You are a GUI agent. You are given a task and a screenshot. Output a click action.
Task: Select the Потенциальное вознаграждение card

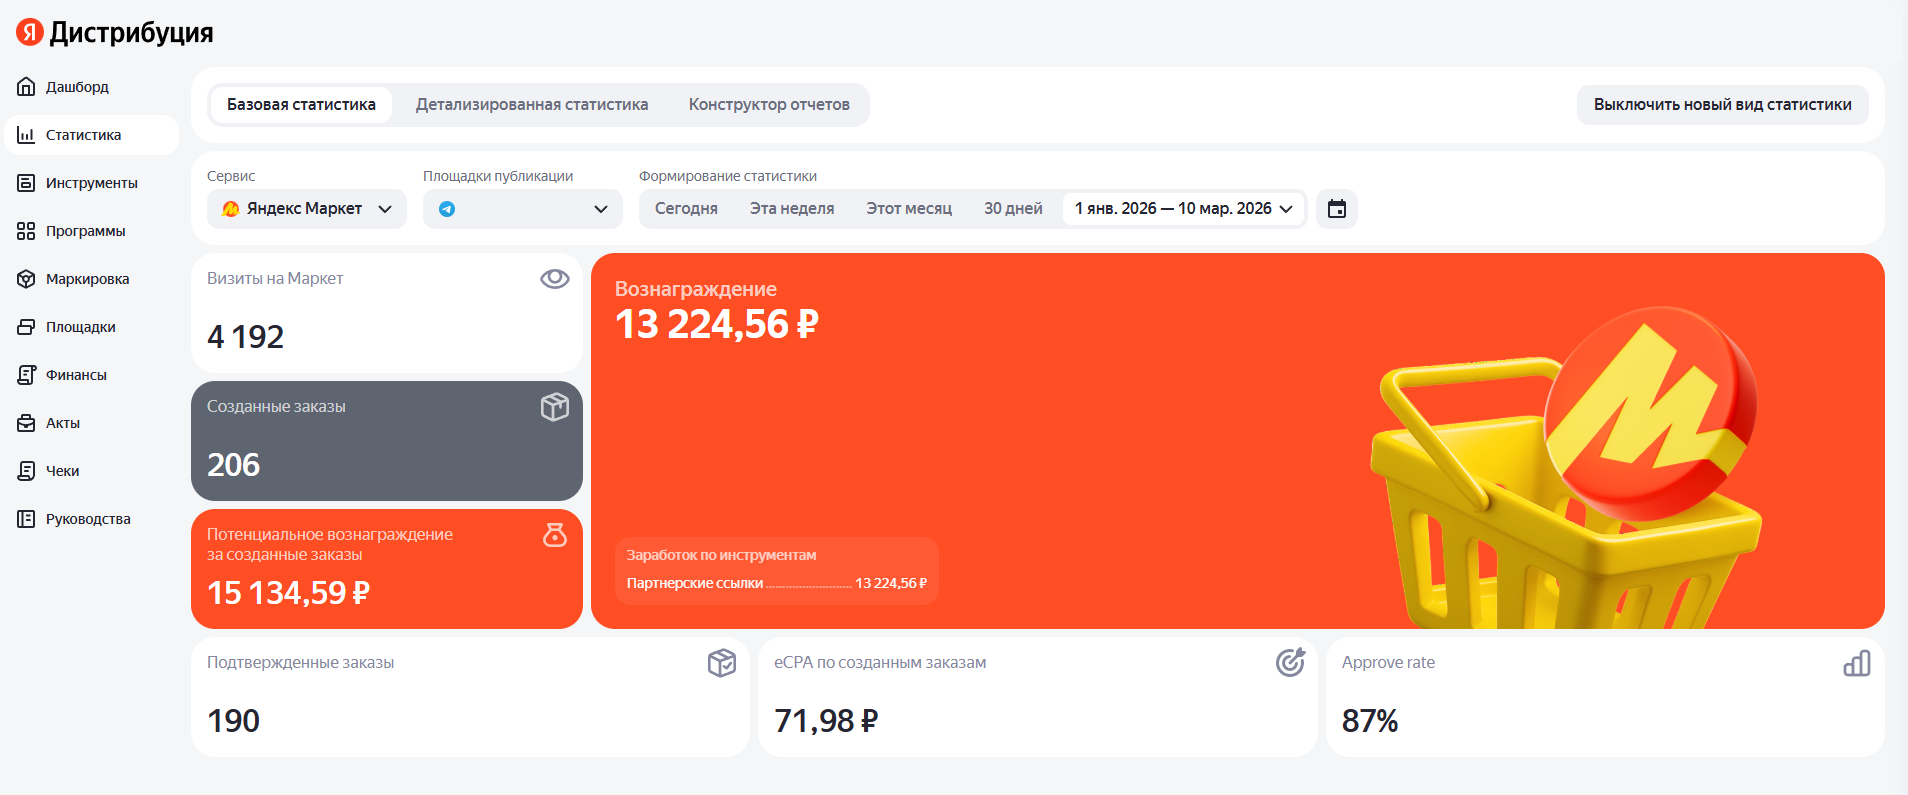[x=387, y=569]
